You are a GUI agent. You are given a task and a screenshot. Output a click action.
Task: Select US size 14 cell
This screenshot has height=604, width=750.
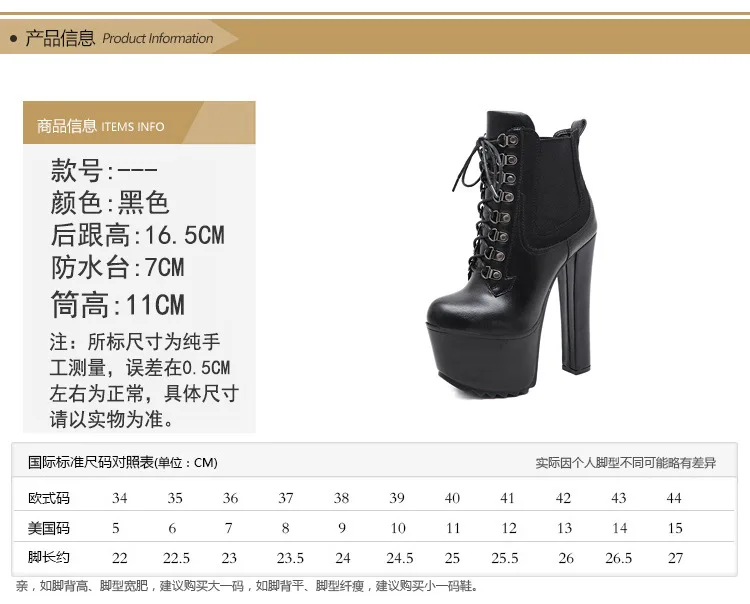(619, 528)
